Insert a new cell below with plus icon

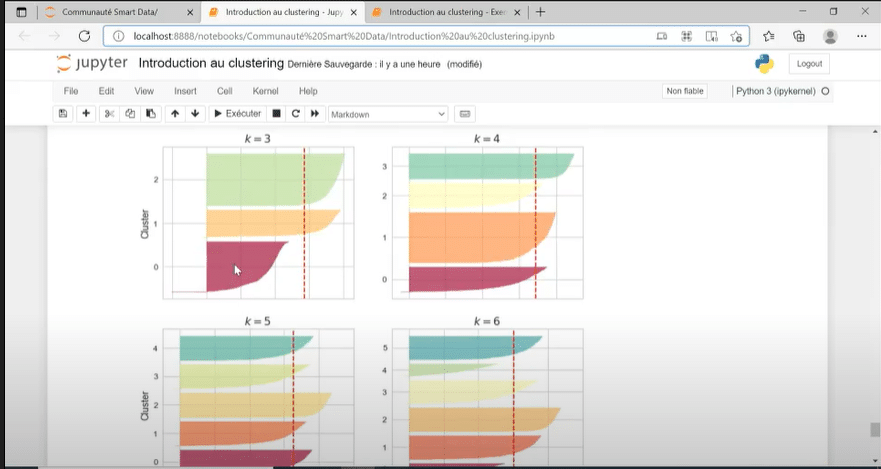tap(86, 114)
